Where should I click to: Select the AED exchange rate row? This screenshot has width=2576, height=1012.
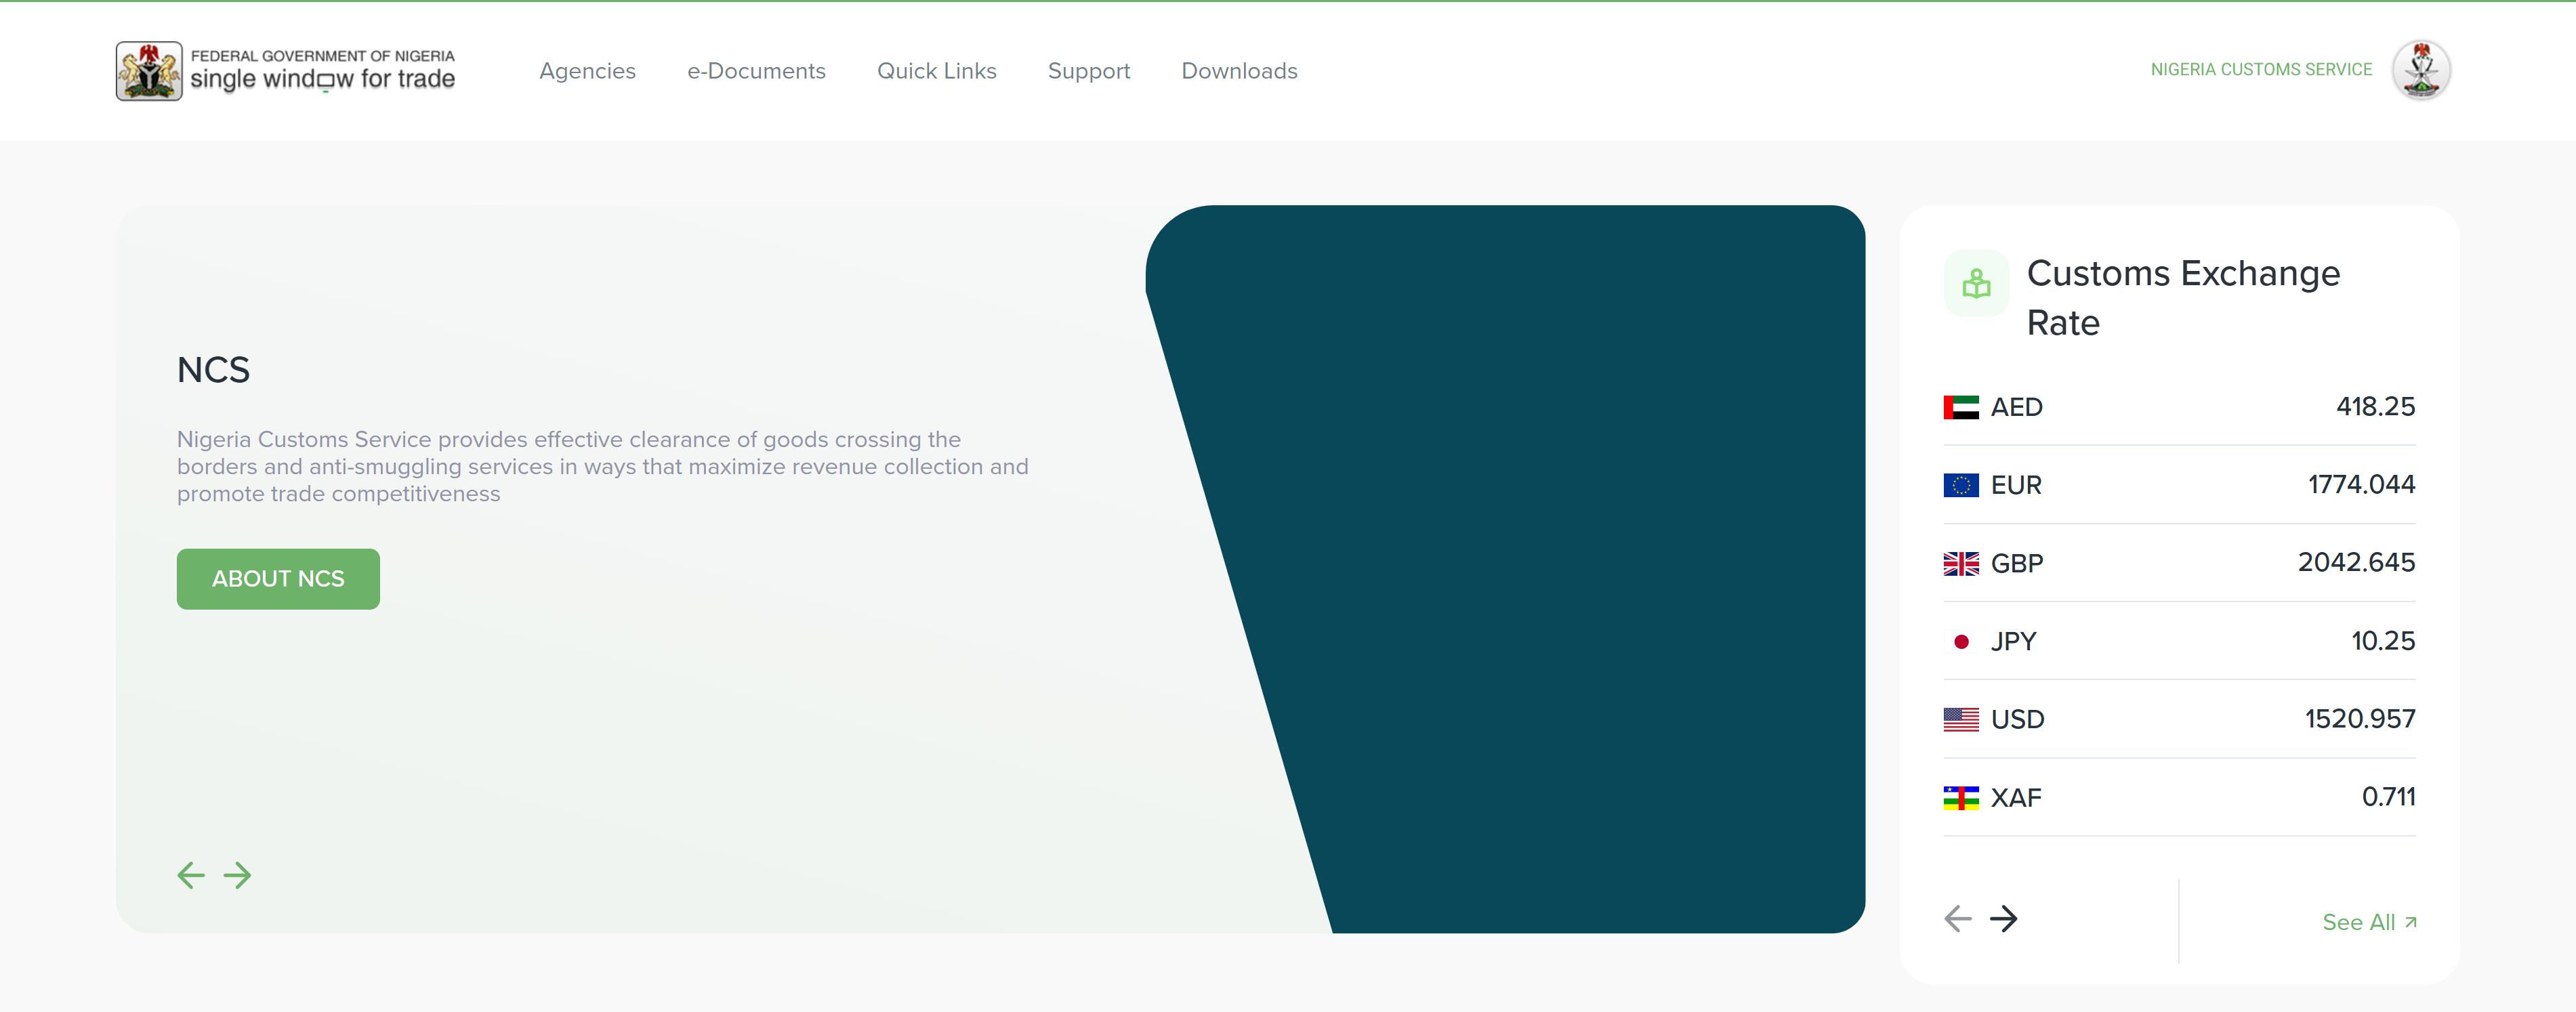pos(2180,407)
